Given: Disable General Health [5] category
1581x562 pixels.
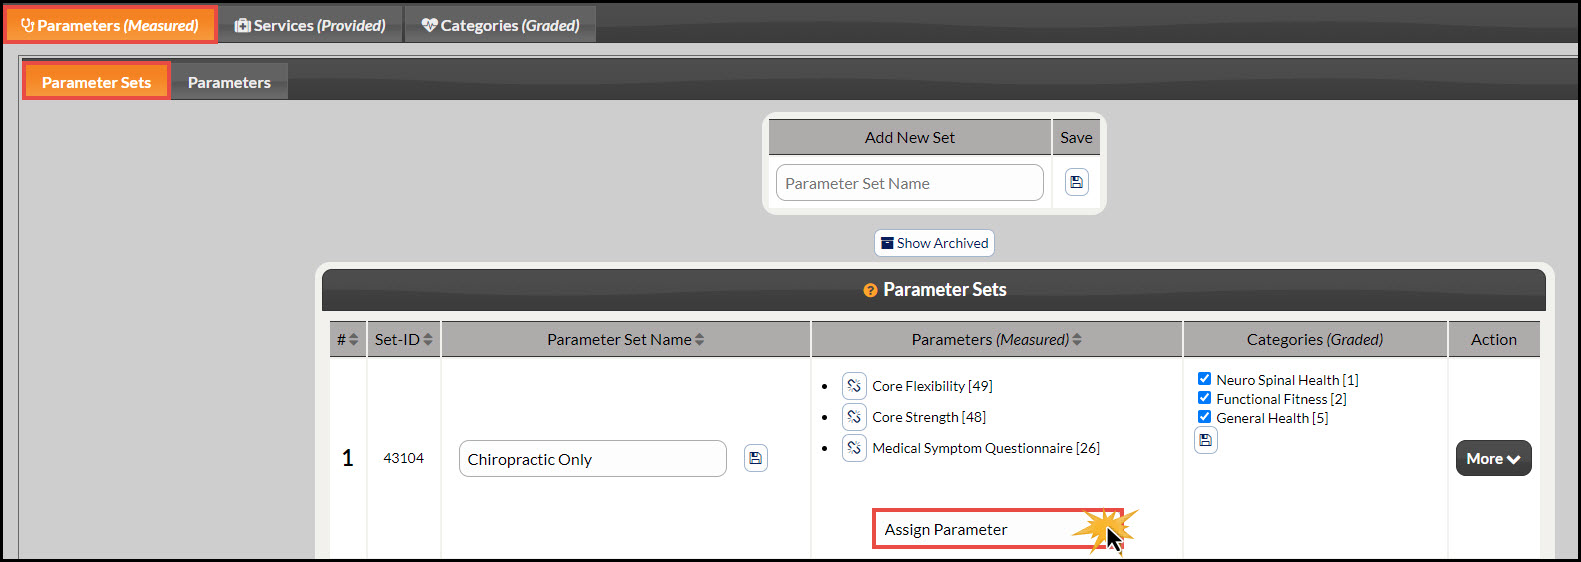Looking at the screenshot, I should click(x=1204, y=417).
